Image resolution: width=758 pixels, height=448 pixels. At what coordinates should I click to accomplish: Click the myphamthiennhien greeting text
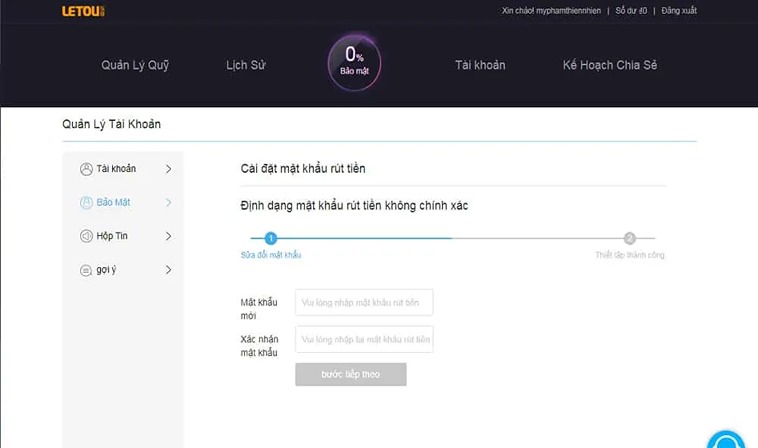(551, 11)
